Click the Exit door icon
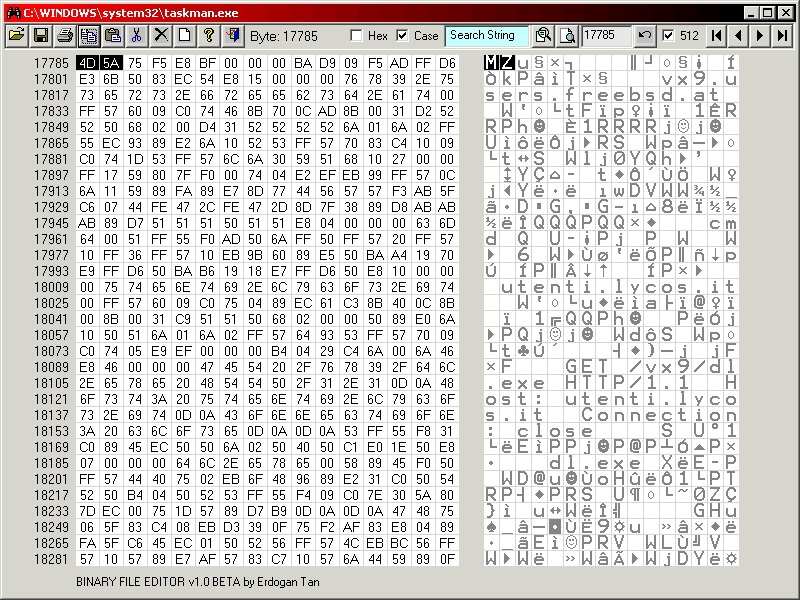This screenshot has height=600, width=800. click(x=232, y=35)
